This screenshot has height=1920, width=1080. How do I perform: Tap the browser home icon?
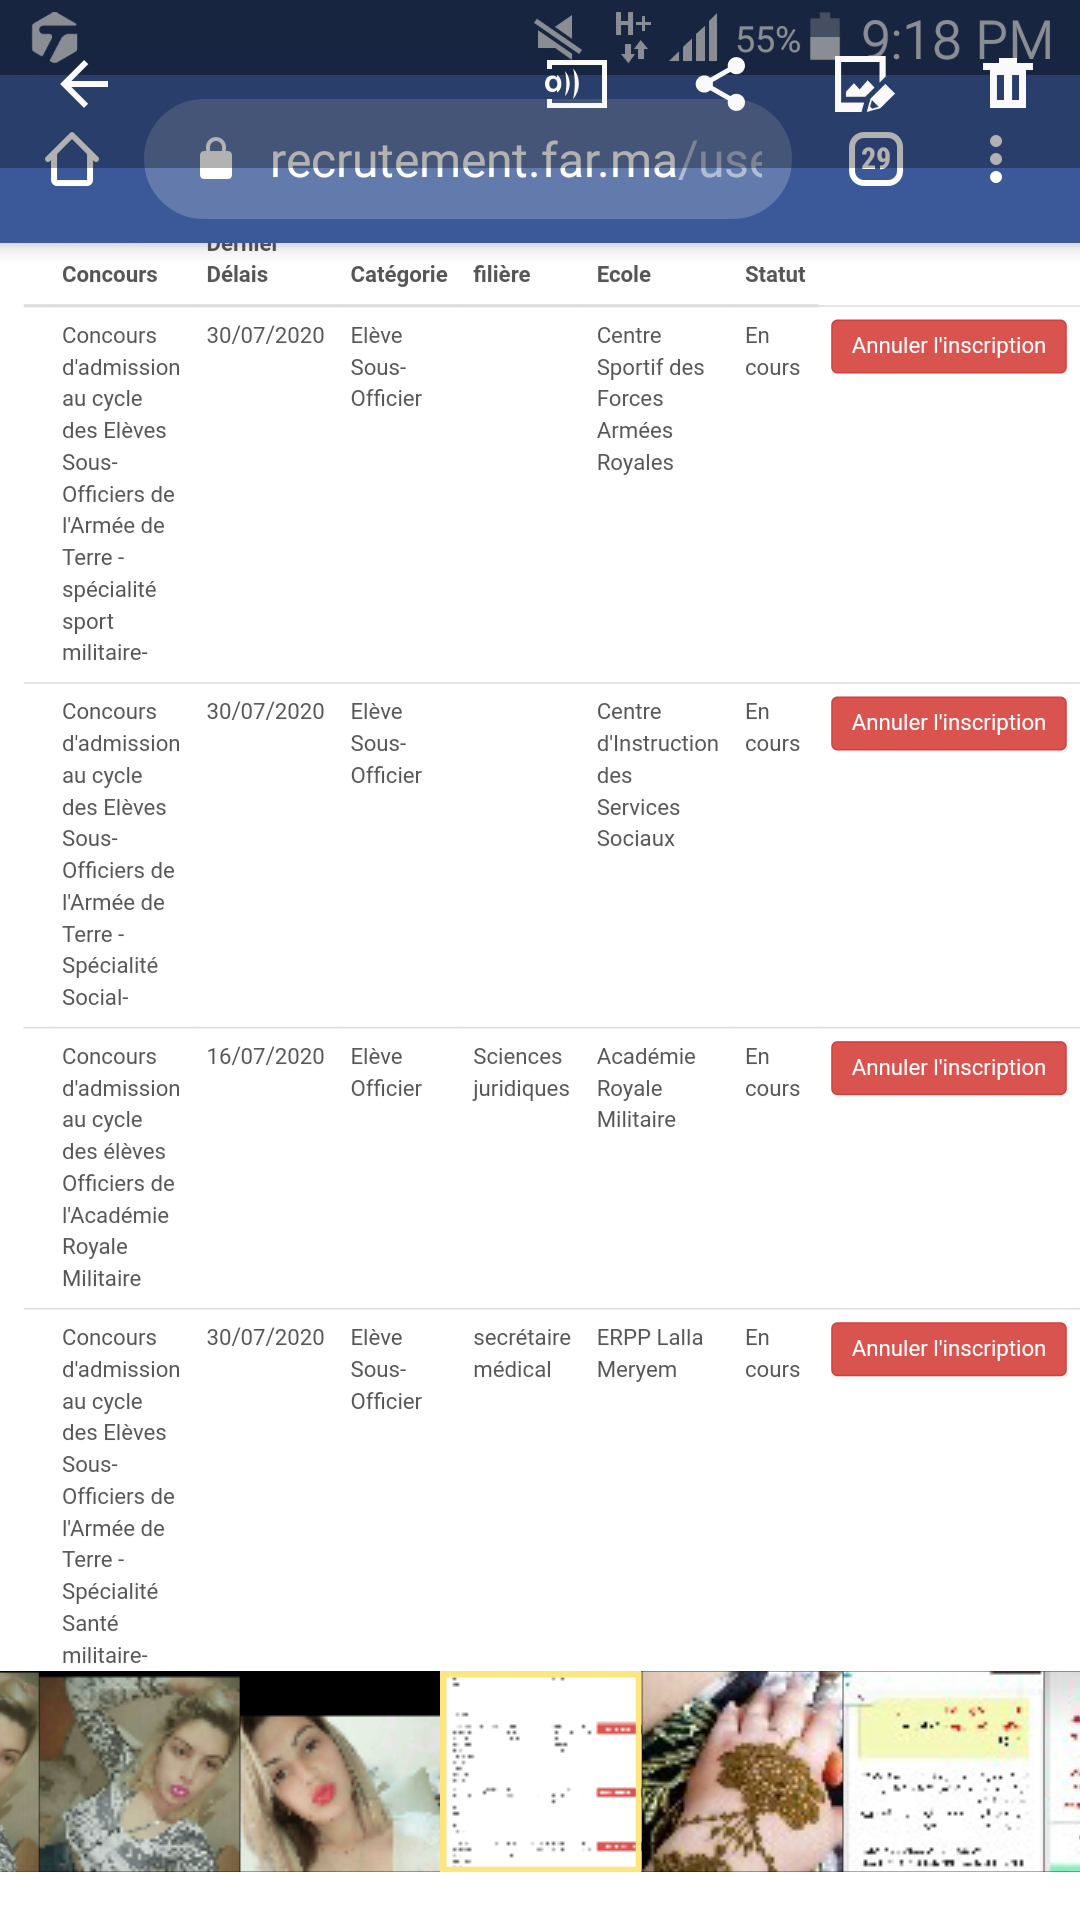click(x=72, y=160)
